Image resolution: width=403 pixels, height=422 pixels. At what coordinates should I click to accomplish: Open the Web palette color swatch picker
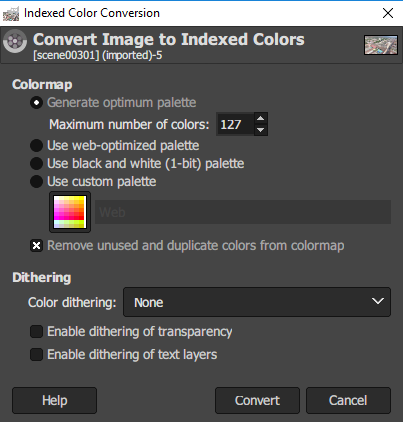click(x=70, y=212)
